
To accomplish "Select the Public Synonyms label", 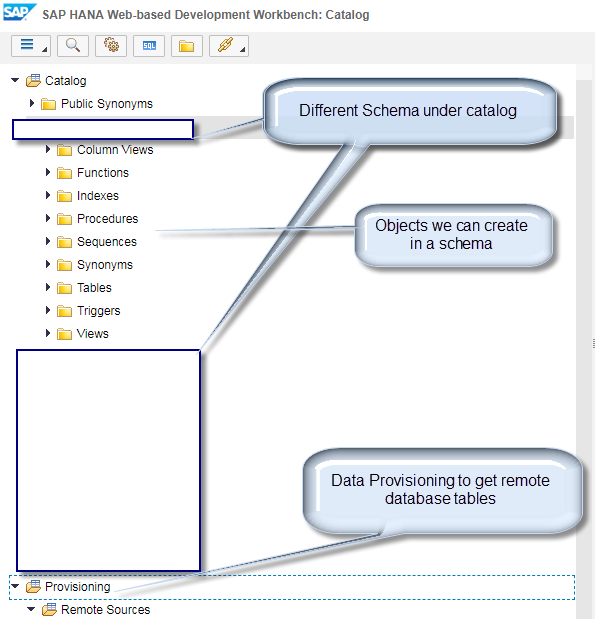I will [x=107, y=104].
